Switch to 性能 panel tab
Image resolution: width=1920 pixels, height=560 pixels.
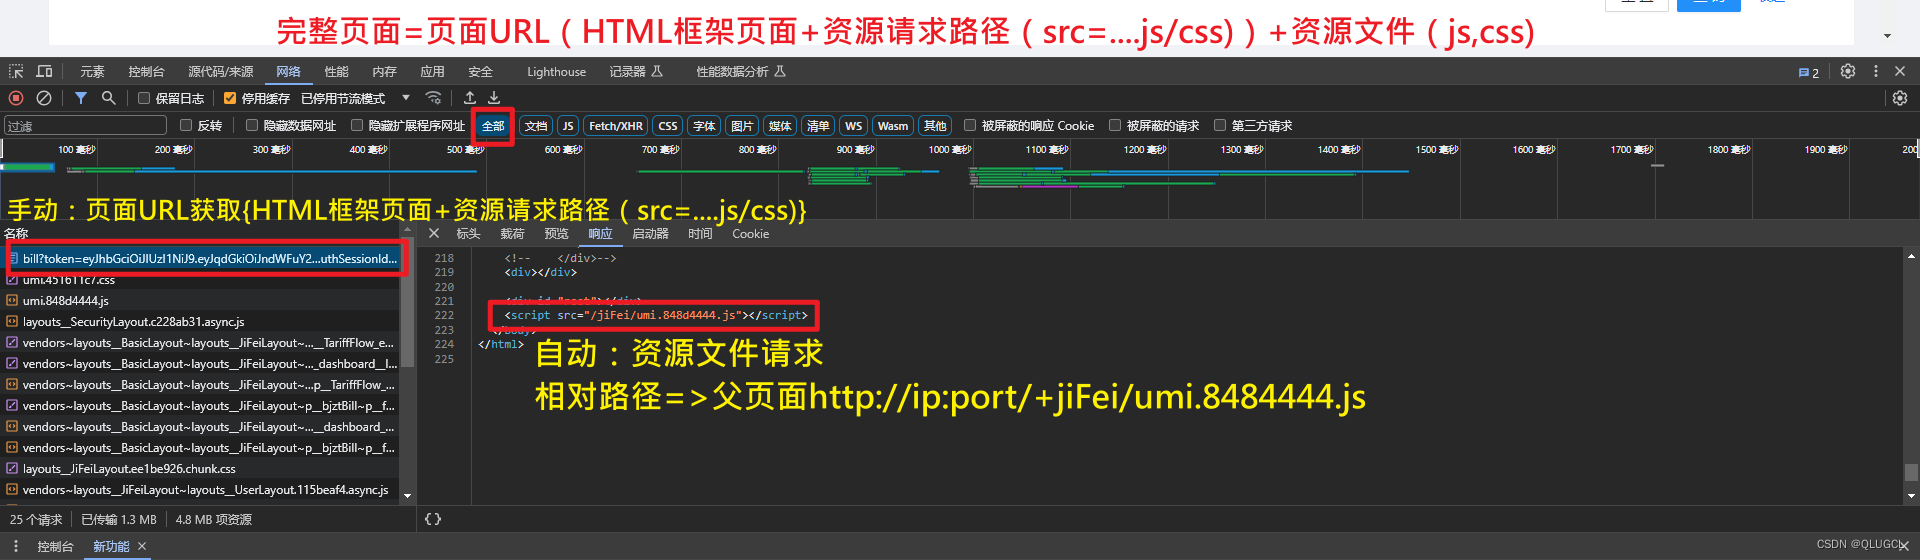coord(336,72)
